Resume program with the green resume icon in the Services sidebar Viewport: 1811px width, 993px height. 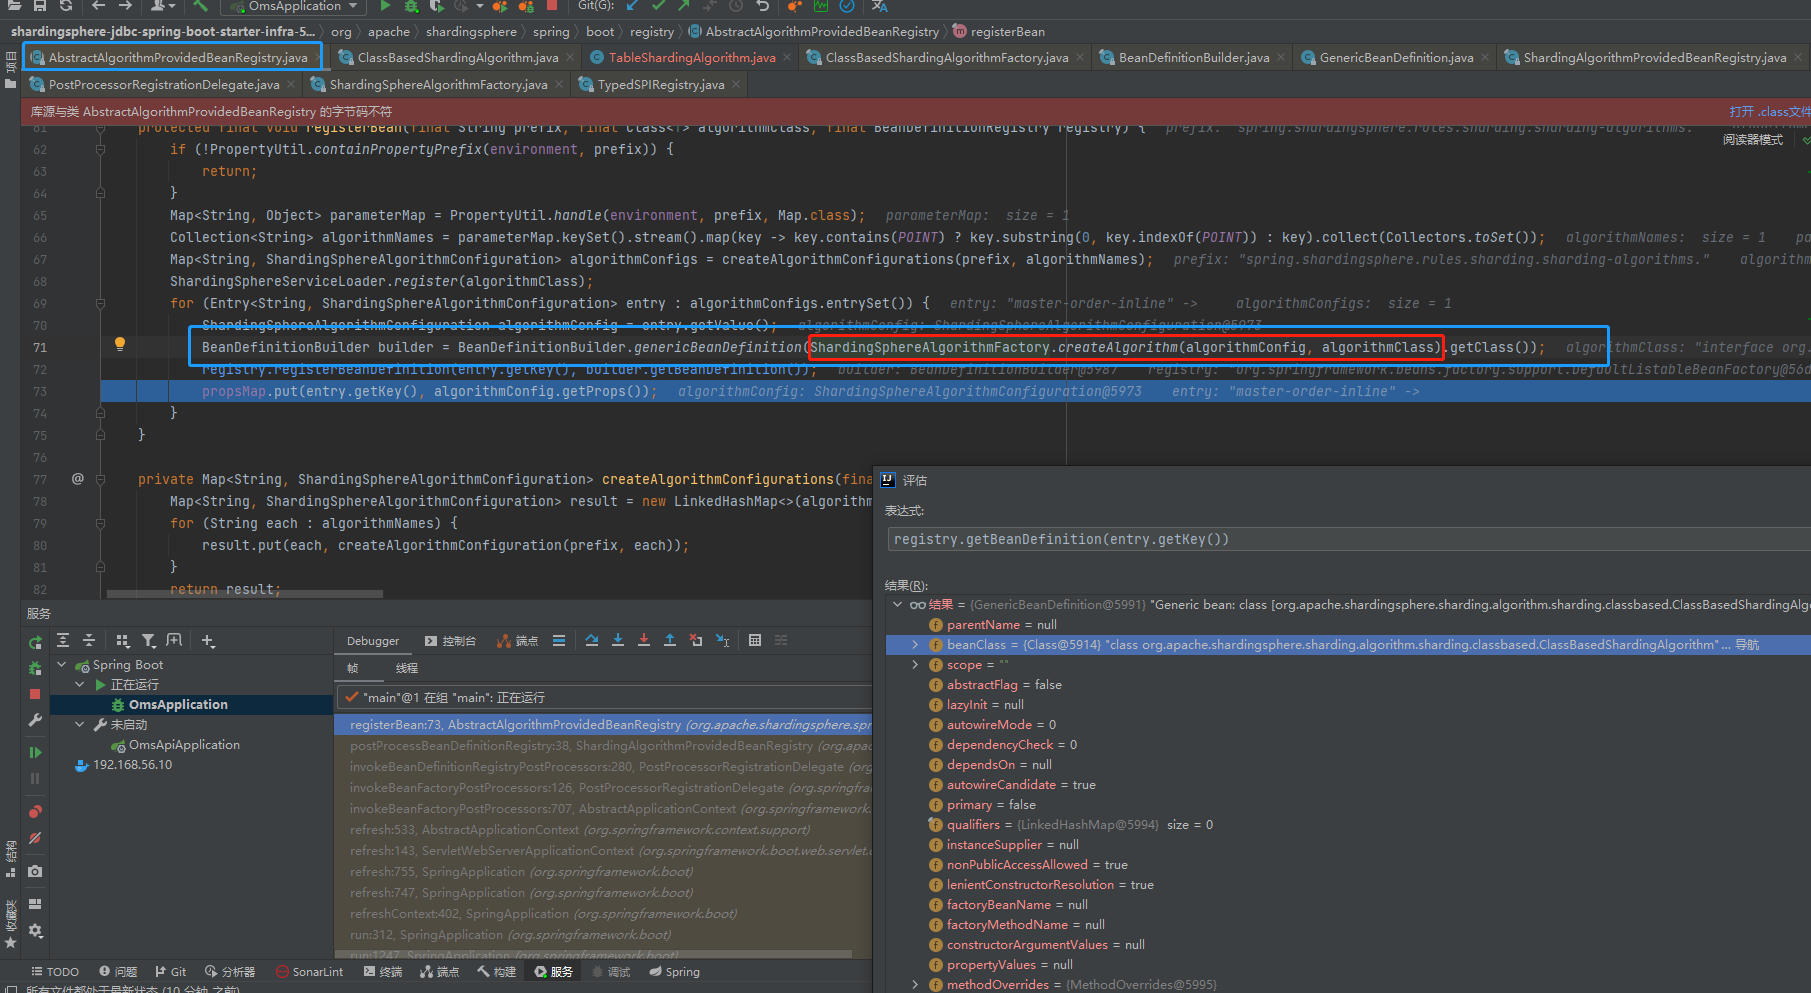(35, 752)
